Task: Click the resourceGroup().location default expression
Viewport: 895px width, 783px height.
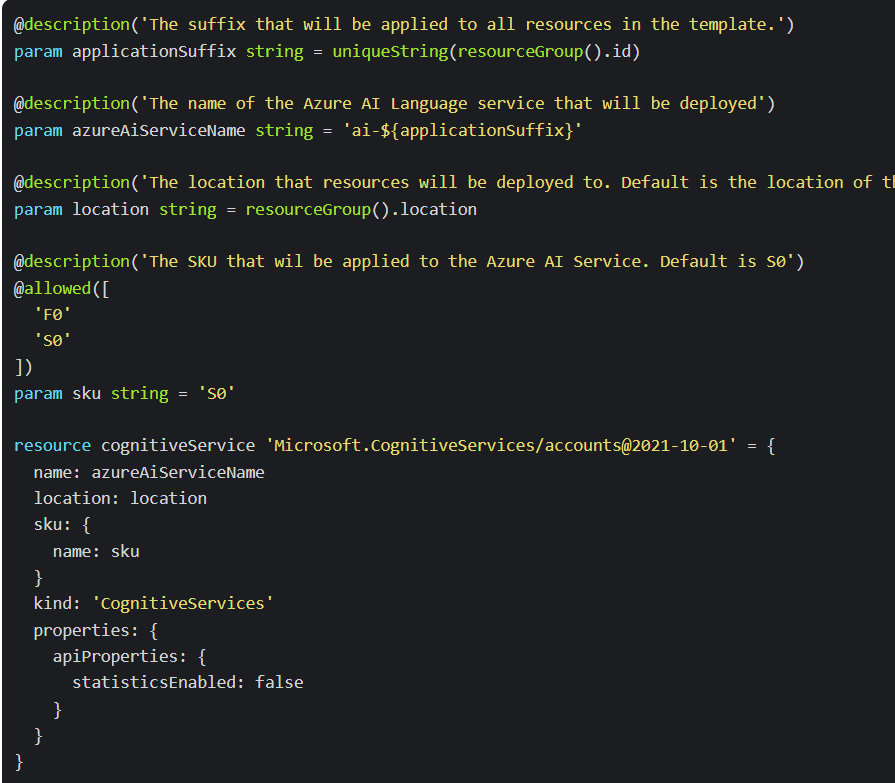Action: (x=360, y=209)
